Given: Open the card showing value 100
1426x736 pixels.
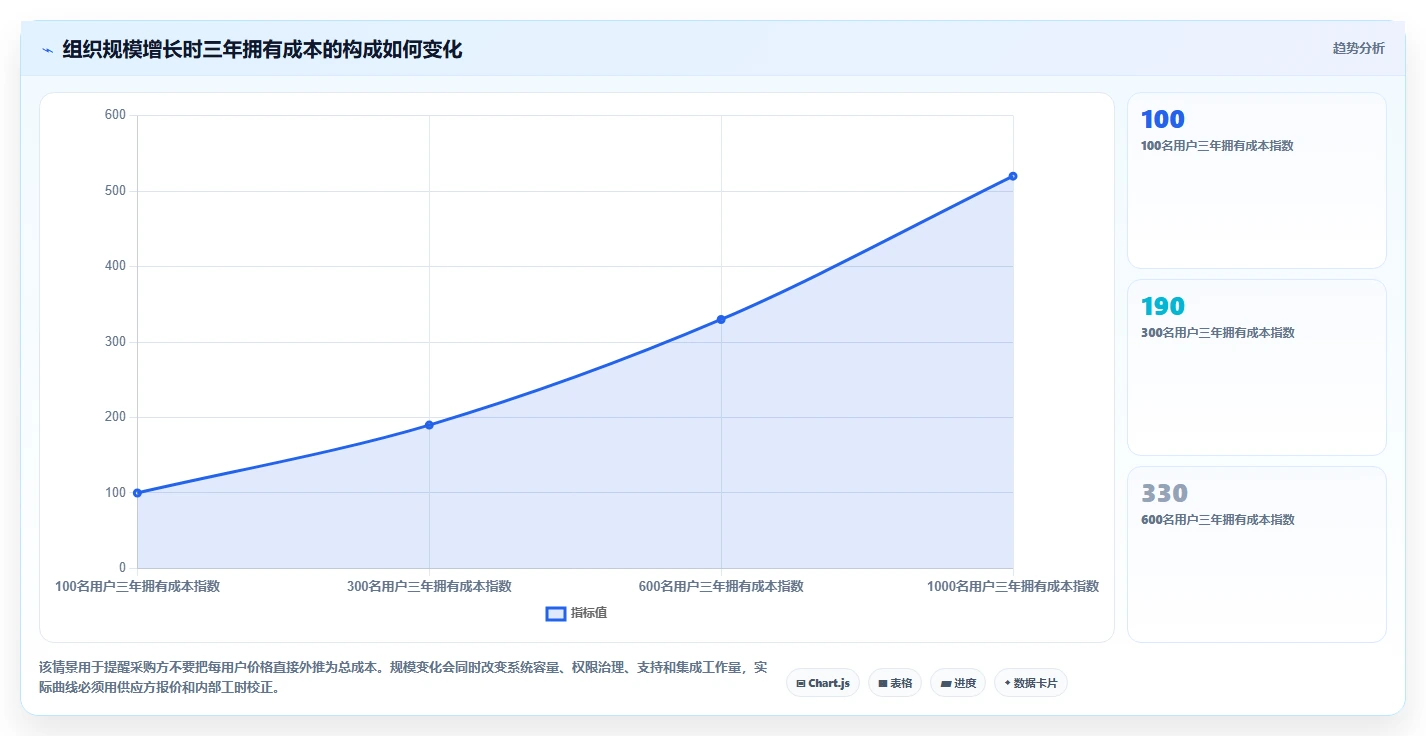Looking at the screenshot, I should 1257,181.
